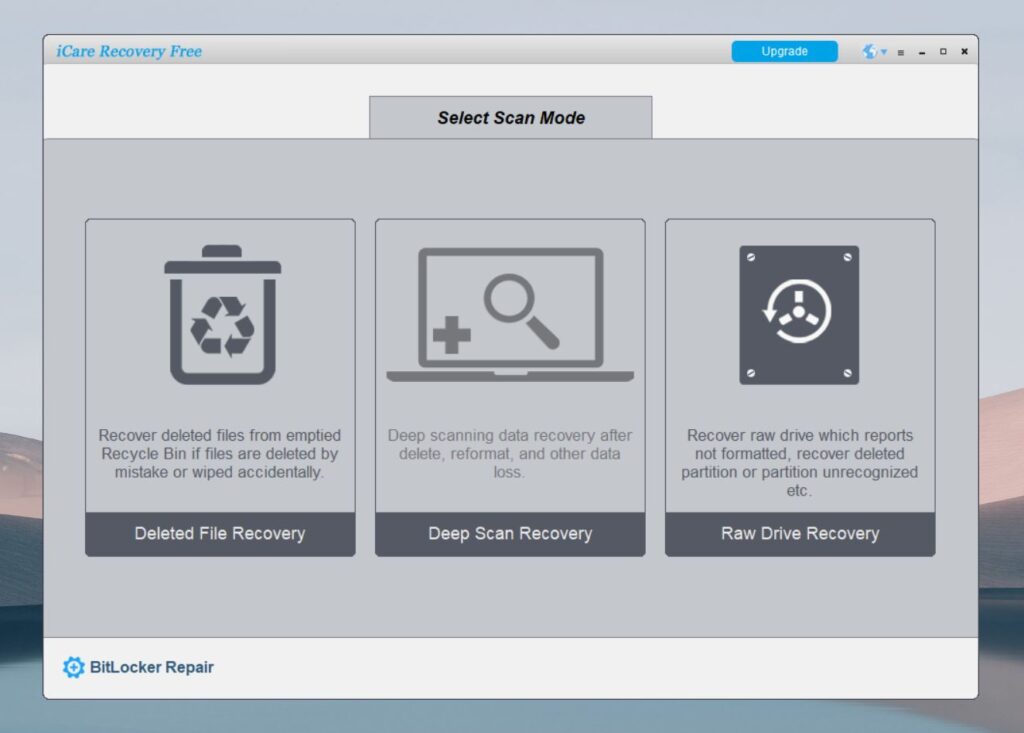Open Deleted File Recovery mode

click(220, 533)
